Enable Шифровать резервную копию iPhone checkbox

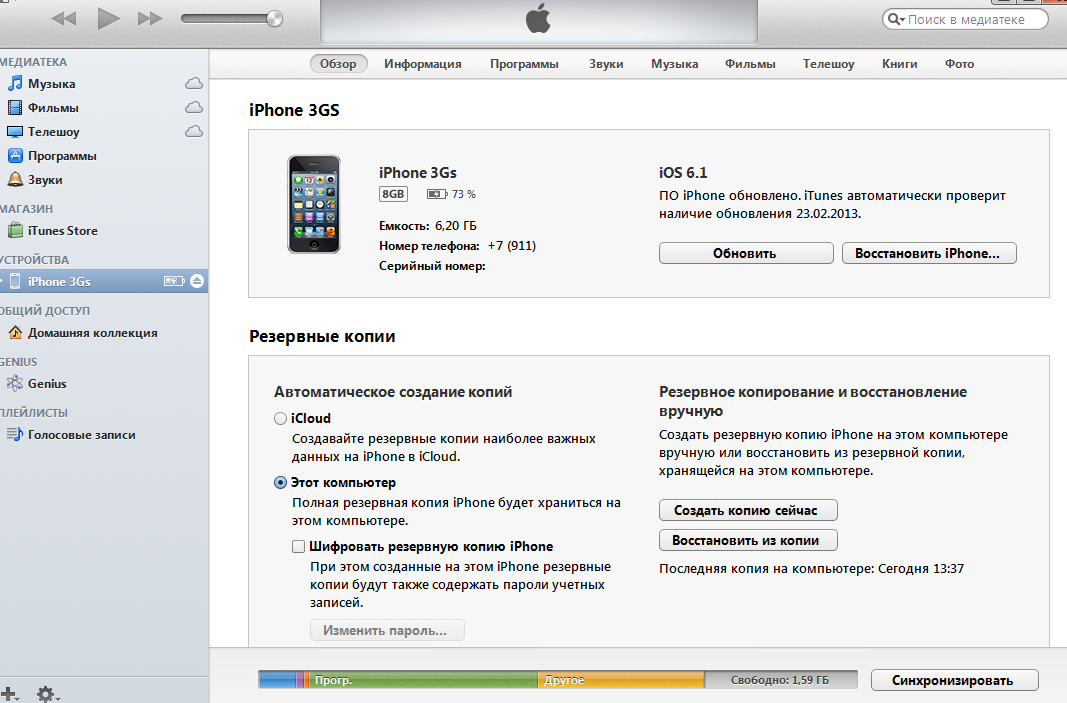click(298, 546)
